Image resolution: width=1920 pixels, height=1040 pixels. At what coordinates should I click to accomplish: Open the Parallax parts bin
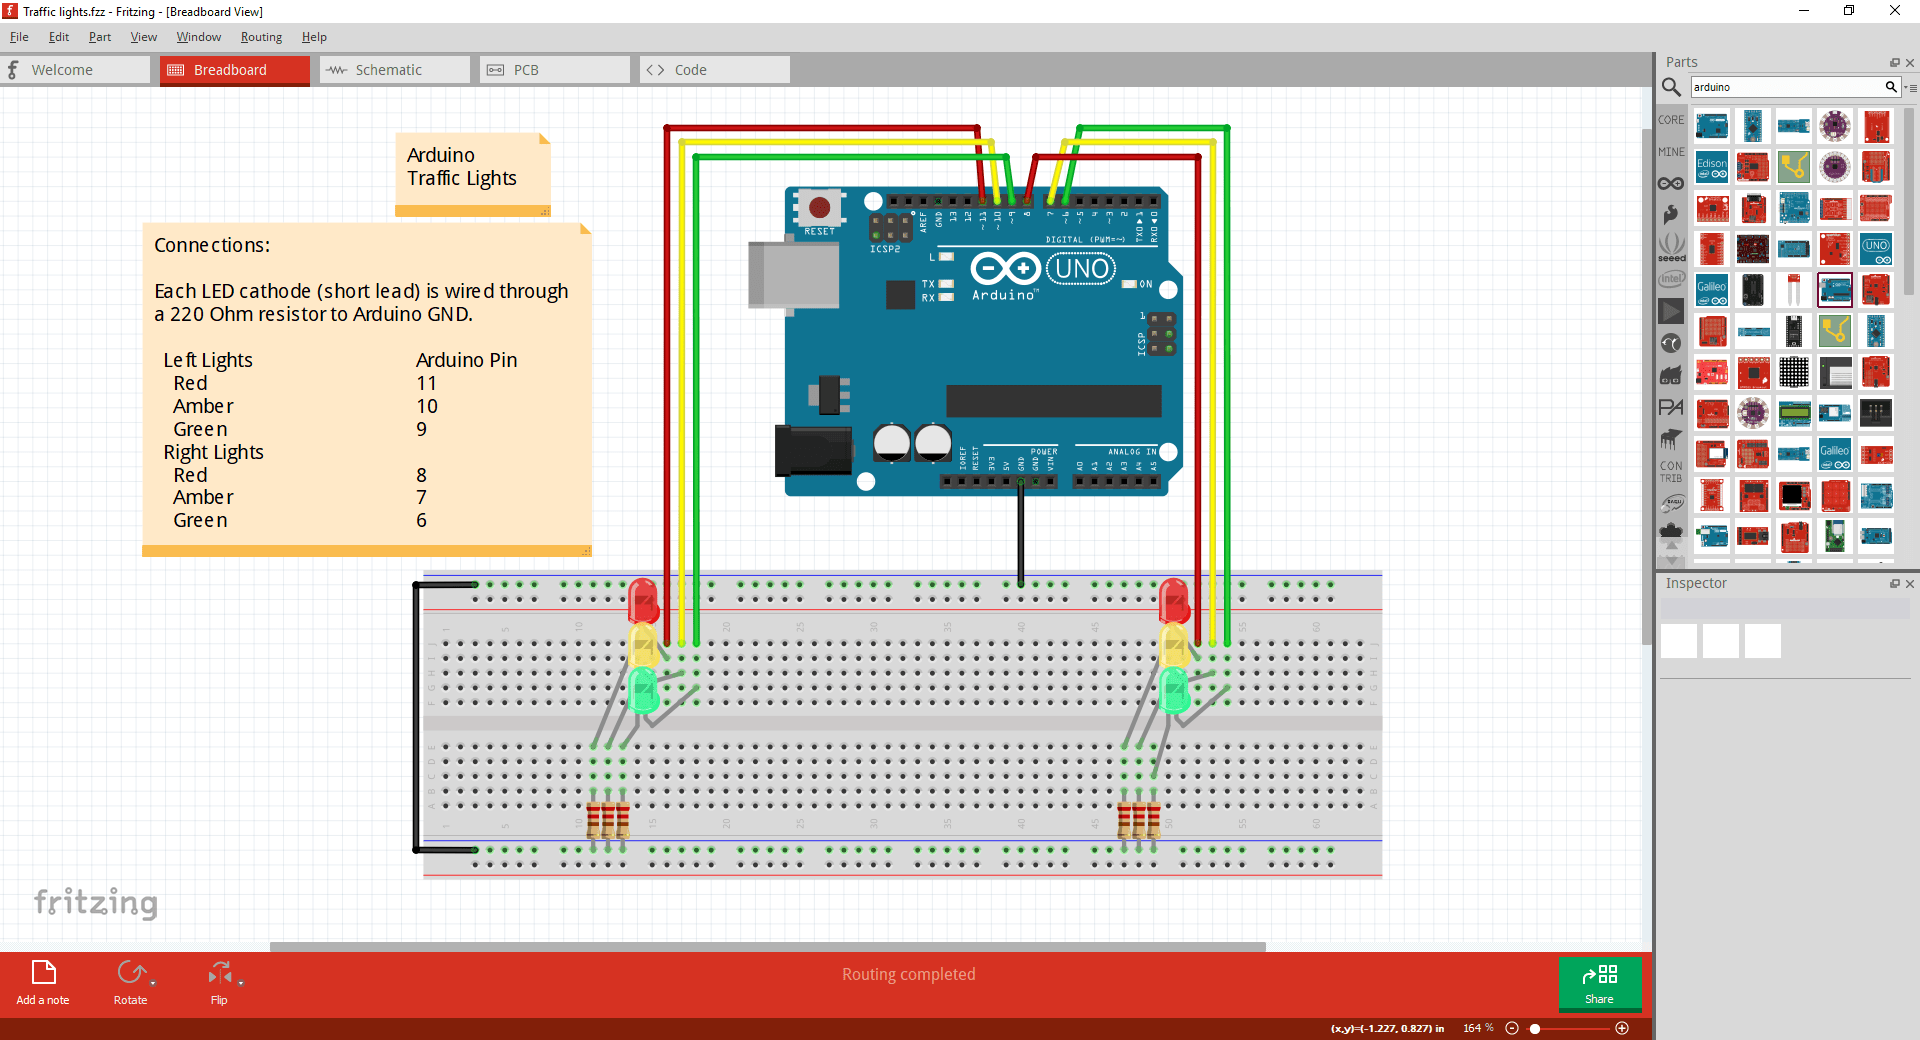coord(1671,407)
